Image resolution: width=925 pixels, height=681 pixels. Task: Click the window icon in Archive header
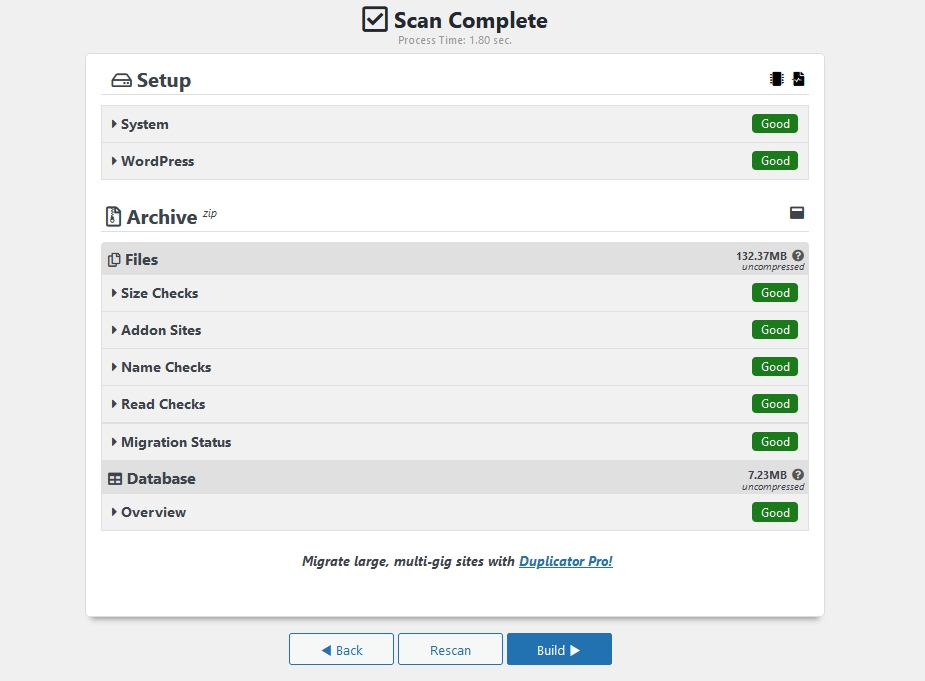797,213
